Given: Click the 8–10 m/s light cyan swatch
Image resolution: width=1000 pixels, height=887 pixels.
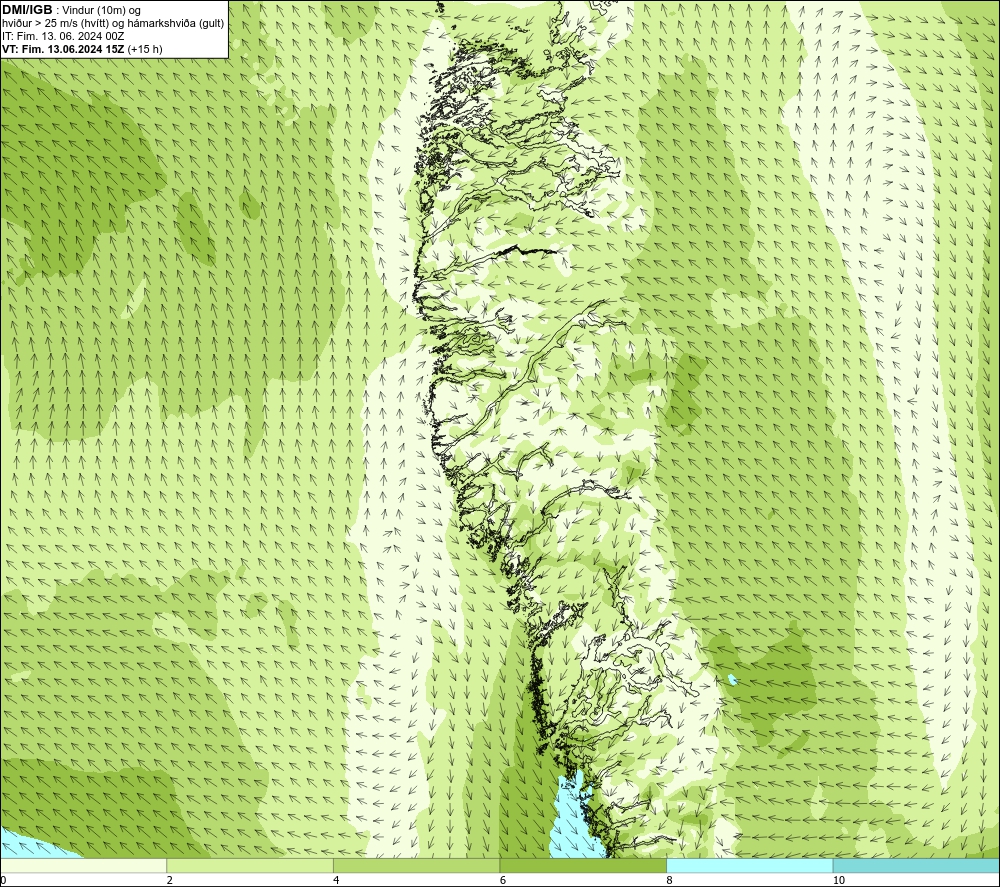Looking at the screenshot, I should 749,865.
